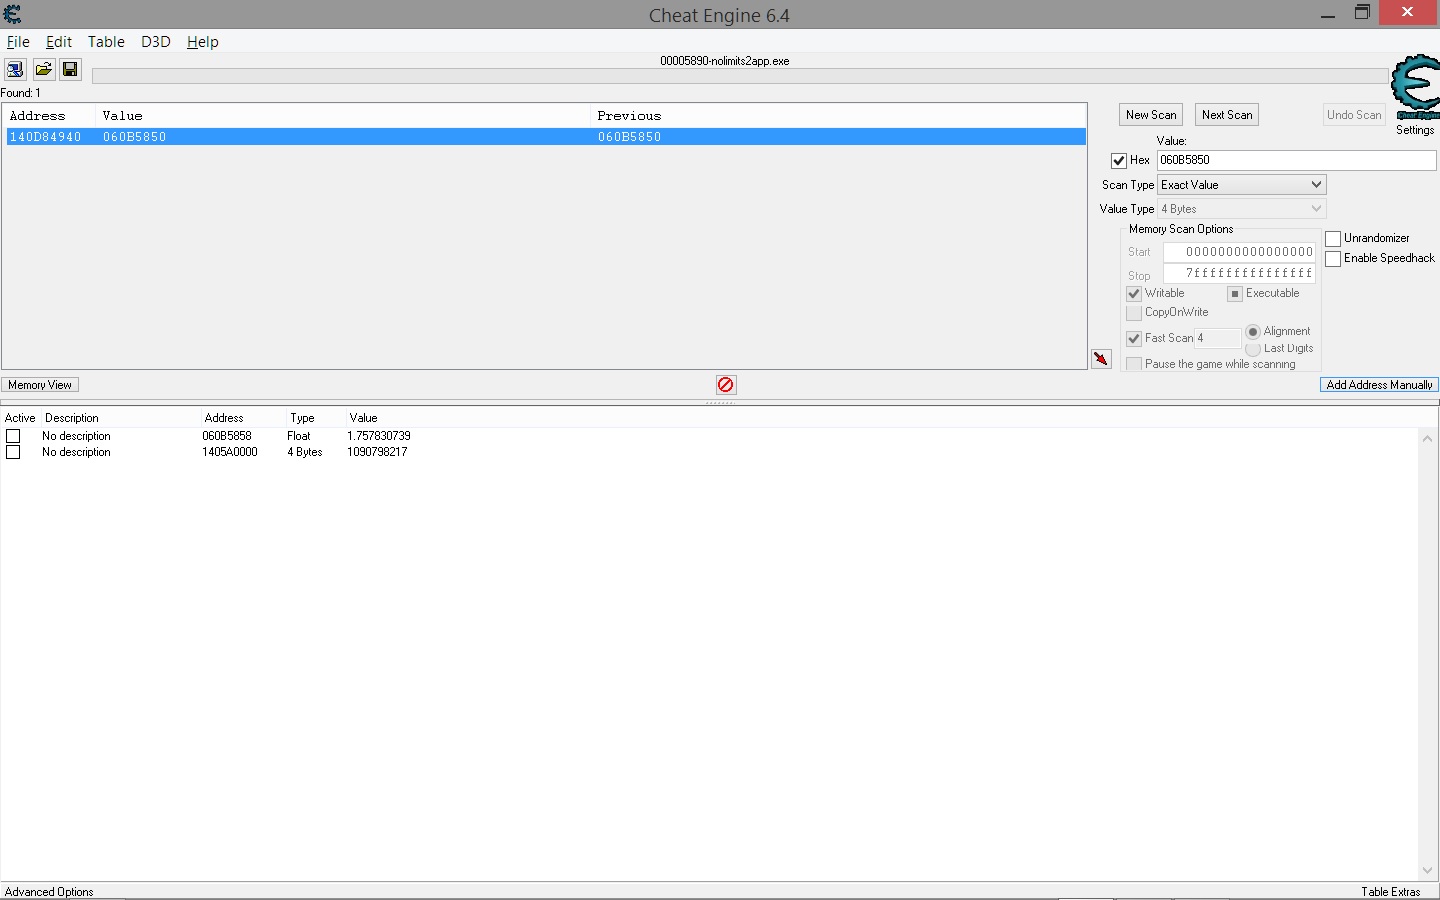The height and width of the screenshot is (900, 1440).
Task: Click the Fast Scan alignment value field
Action: 1218,338
